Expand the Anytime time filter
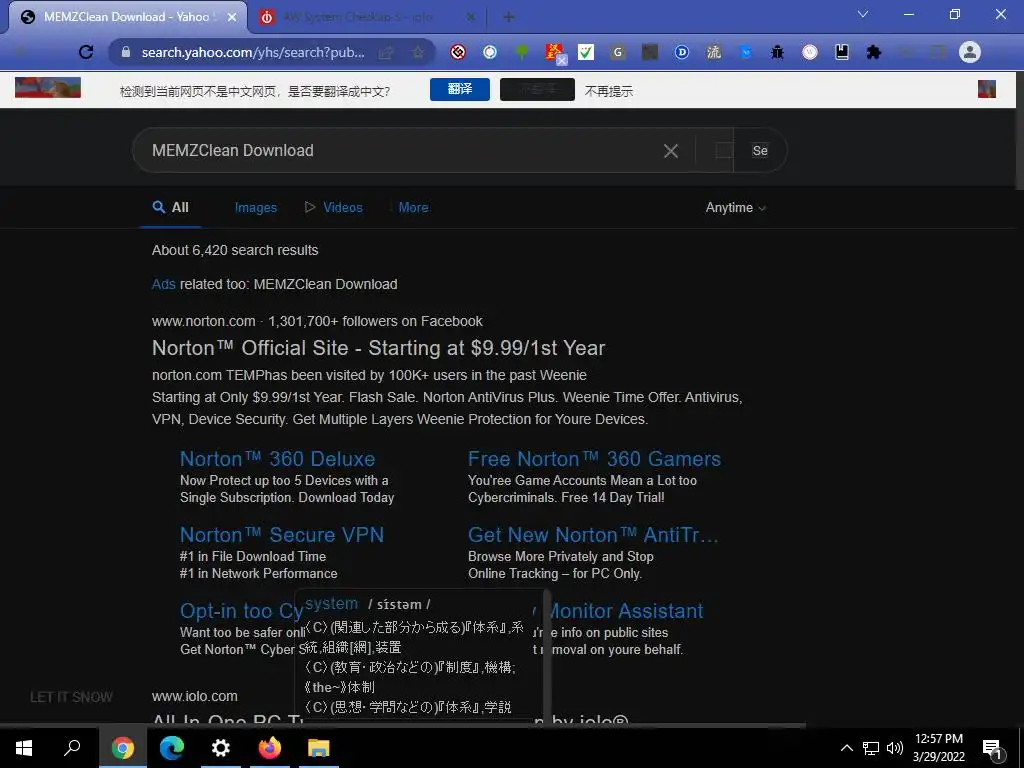The image size is (1024, 768). (735, 208)
